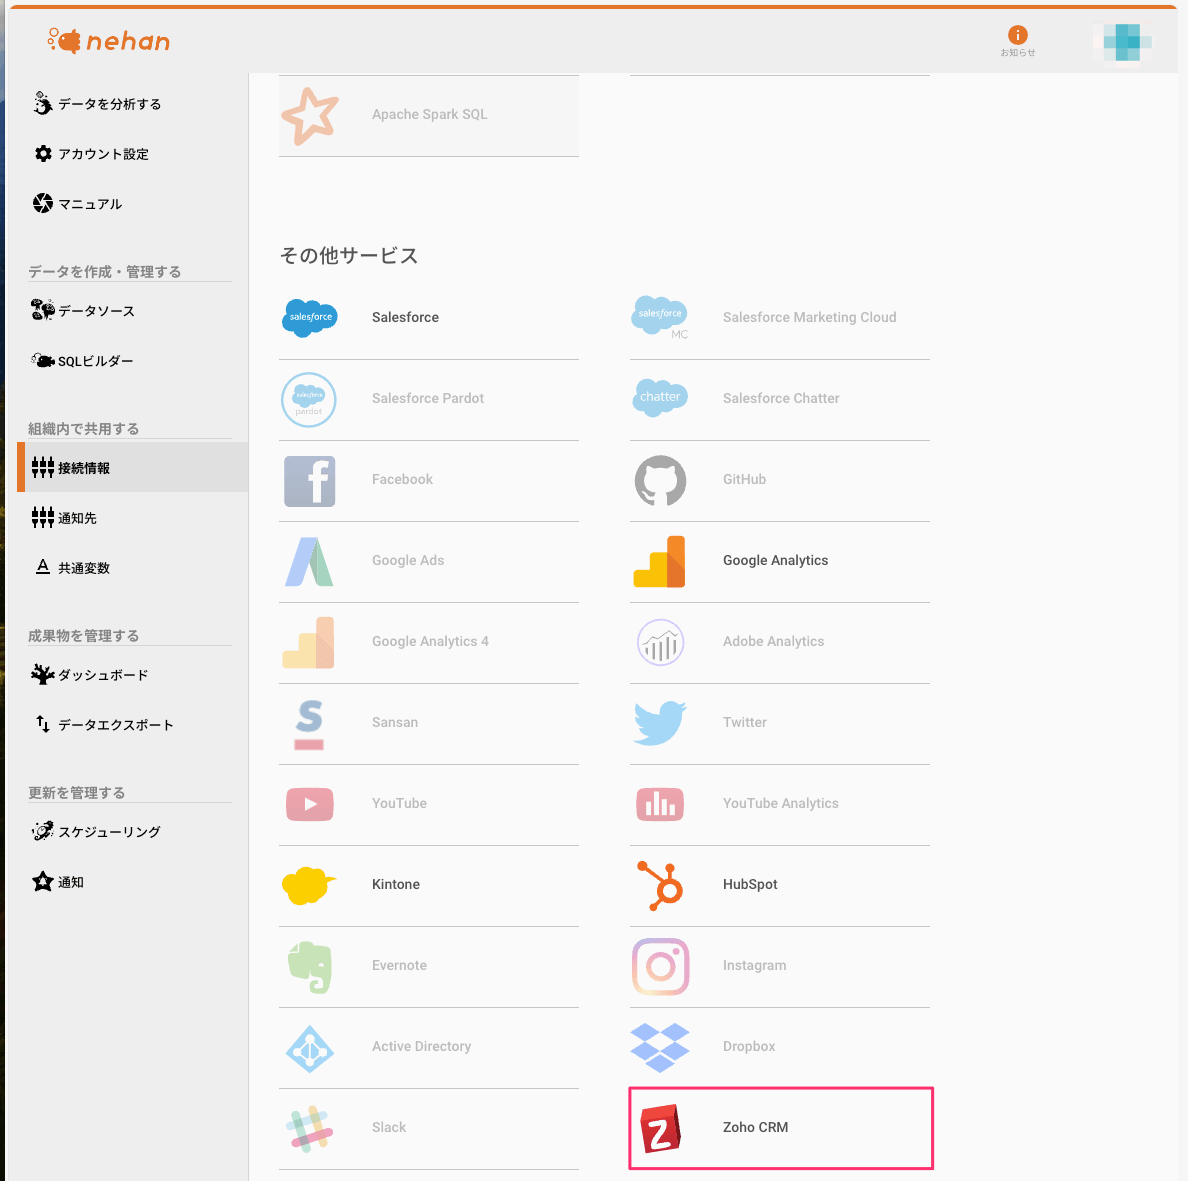Click the Facebook icon

point(310,481)
